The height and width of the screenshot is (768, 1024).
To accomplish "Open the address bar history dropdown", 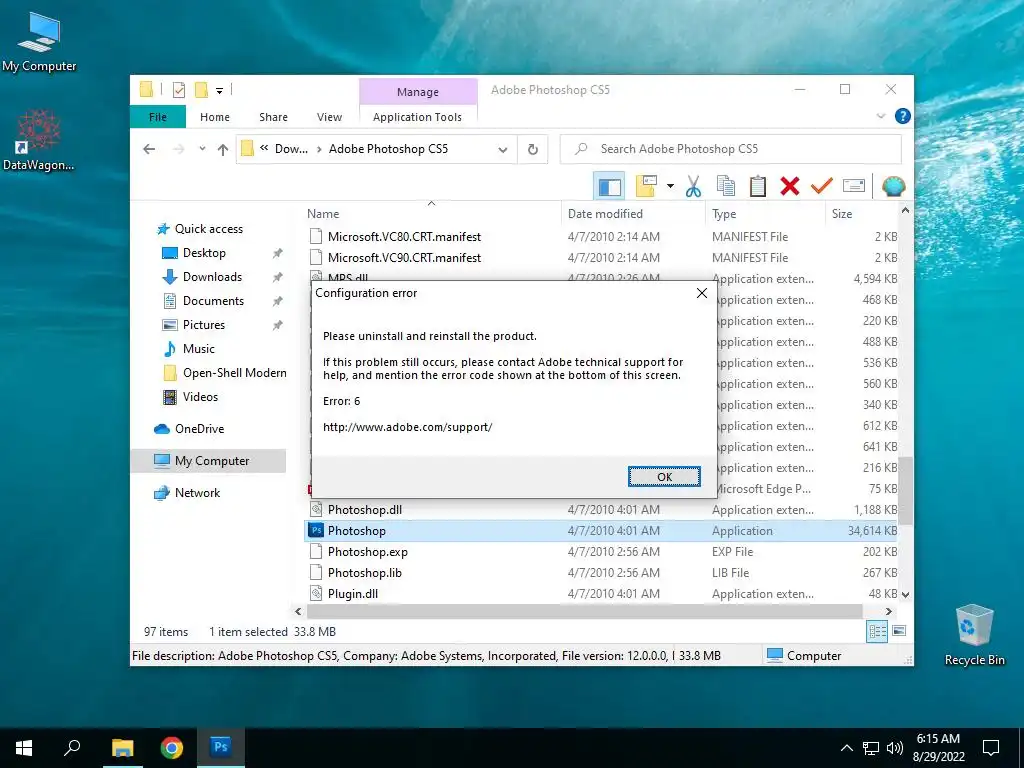I will 502,150.
